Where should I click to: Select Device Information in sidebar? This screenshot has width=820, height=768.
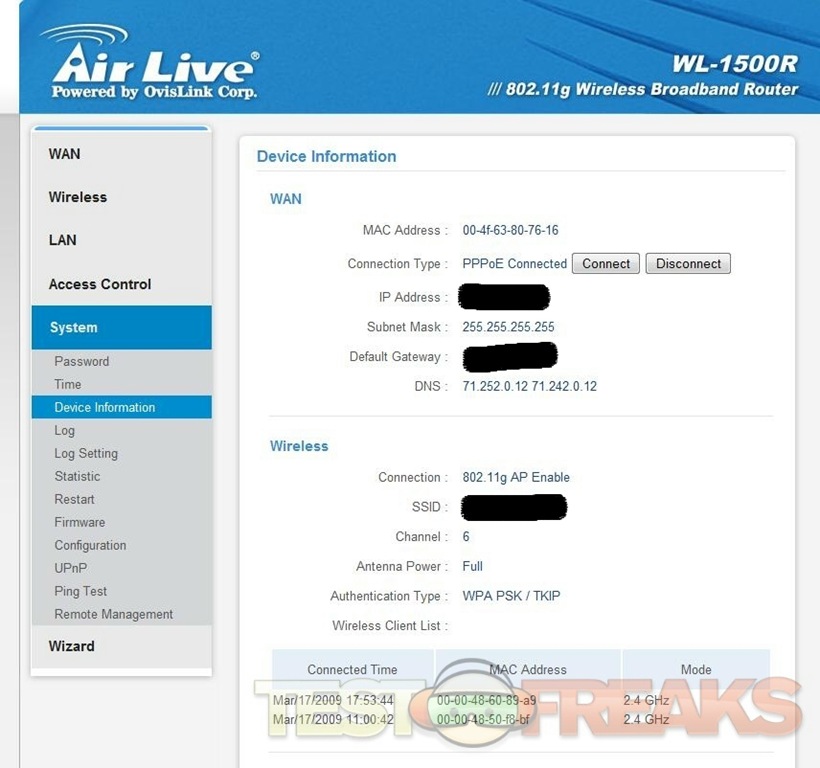(105, 407)
